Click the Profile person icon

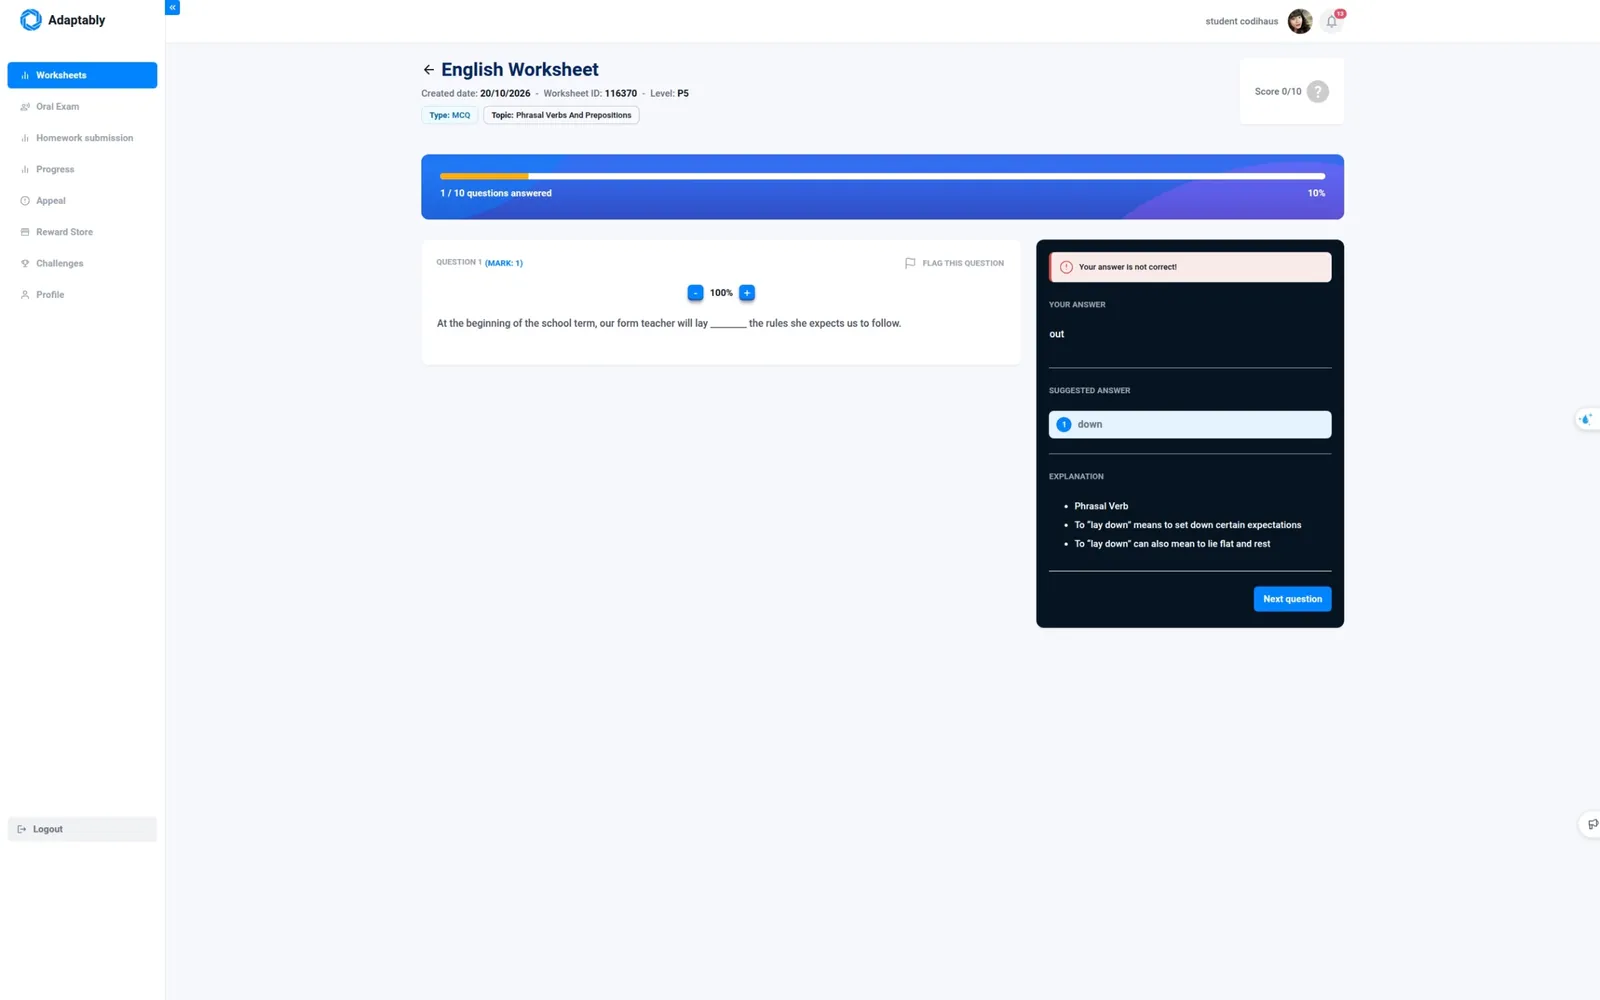click(x=25, y=295)
